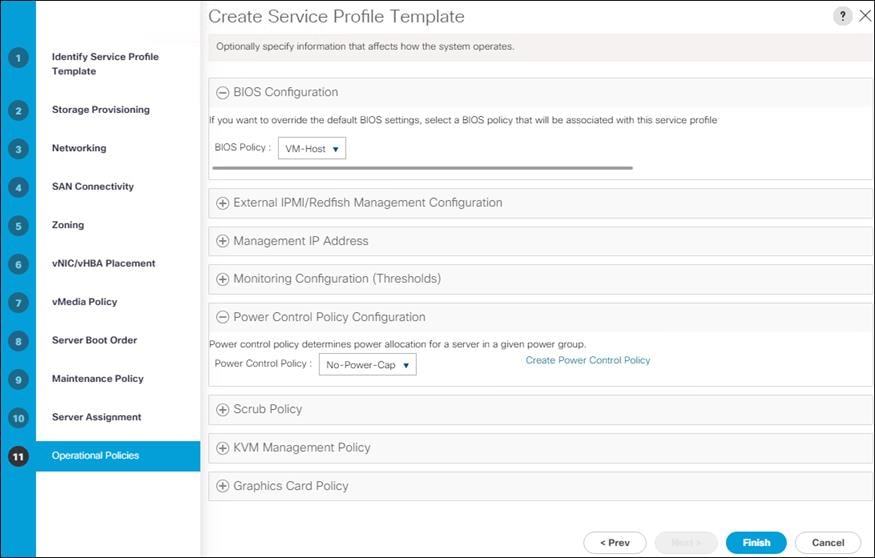
Task: Open the BIOS Policy dropdown
Action: (311, 149)
